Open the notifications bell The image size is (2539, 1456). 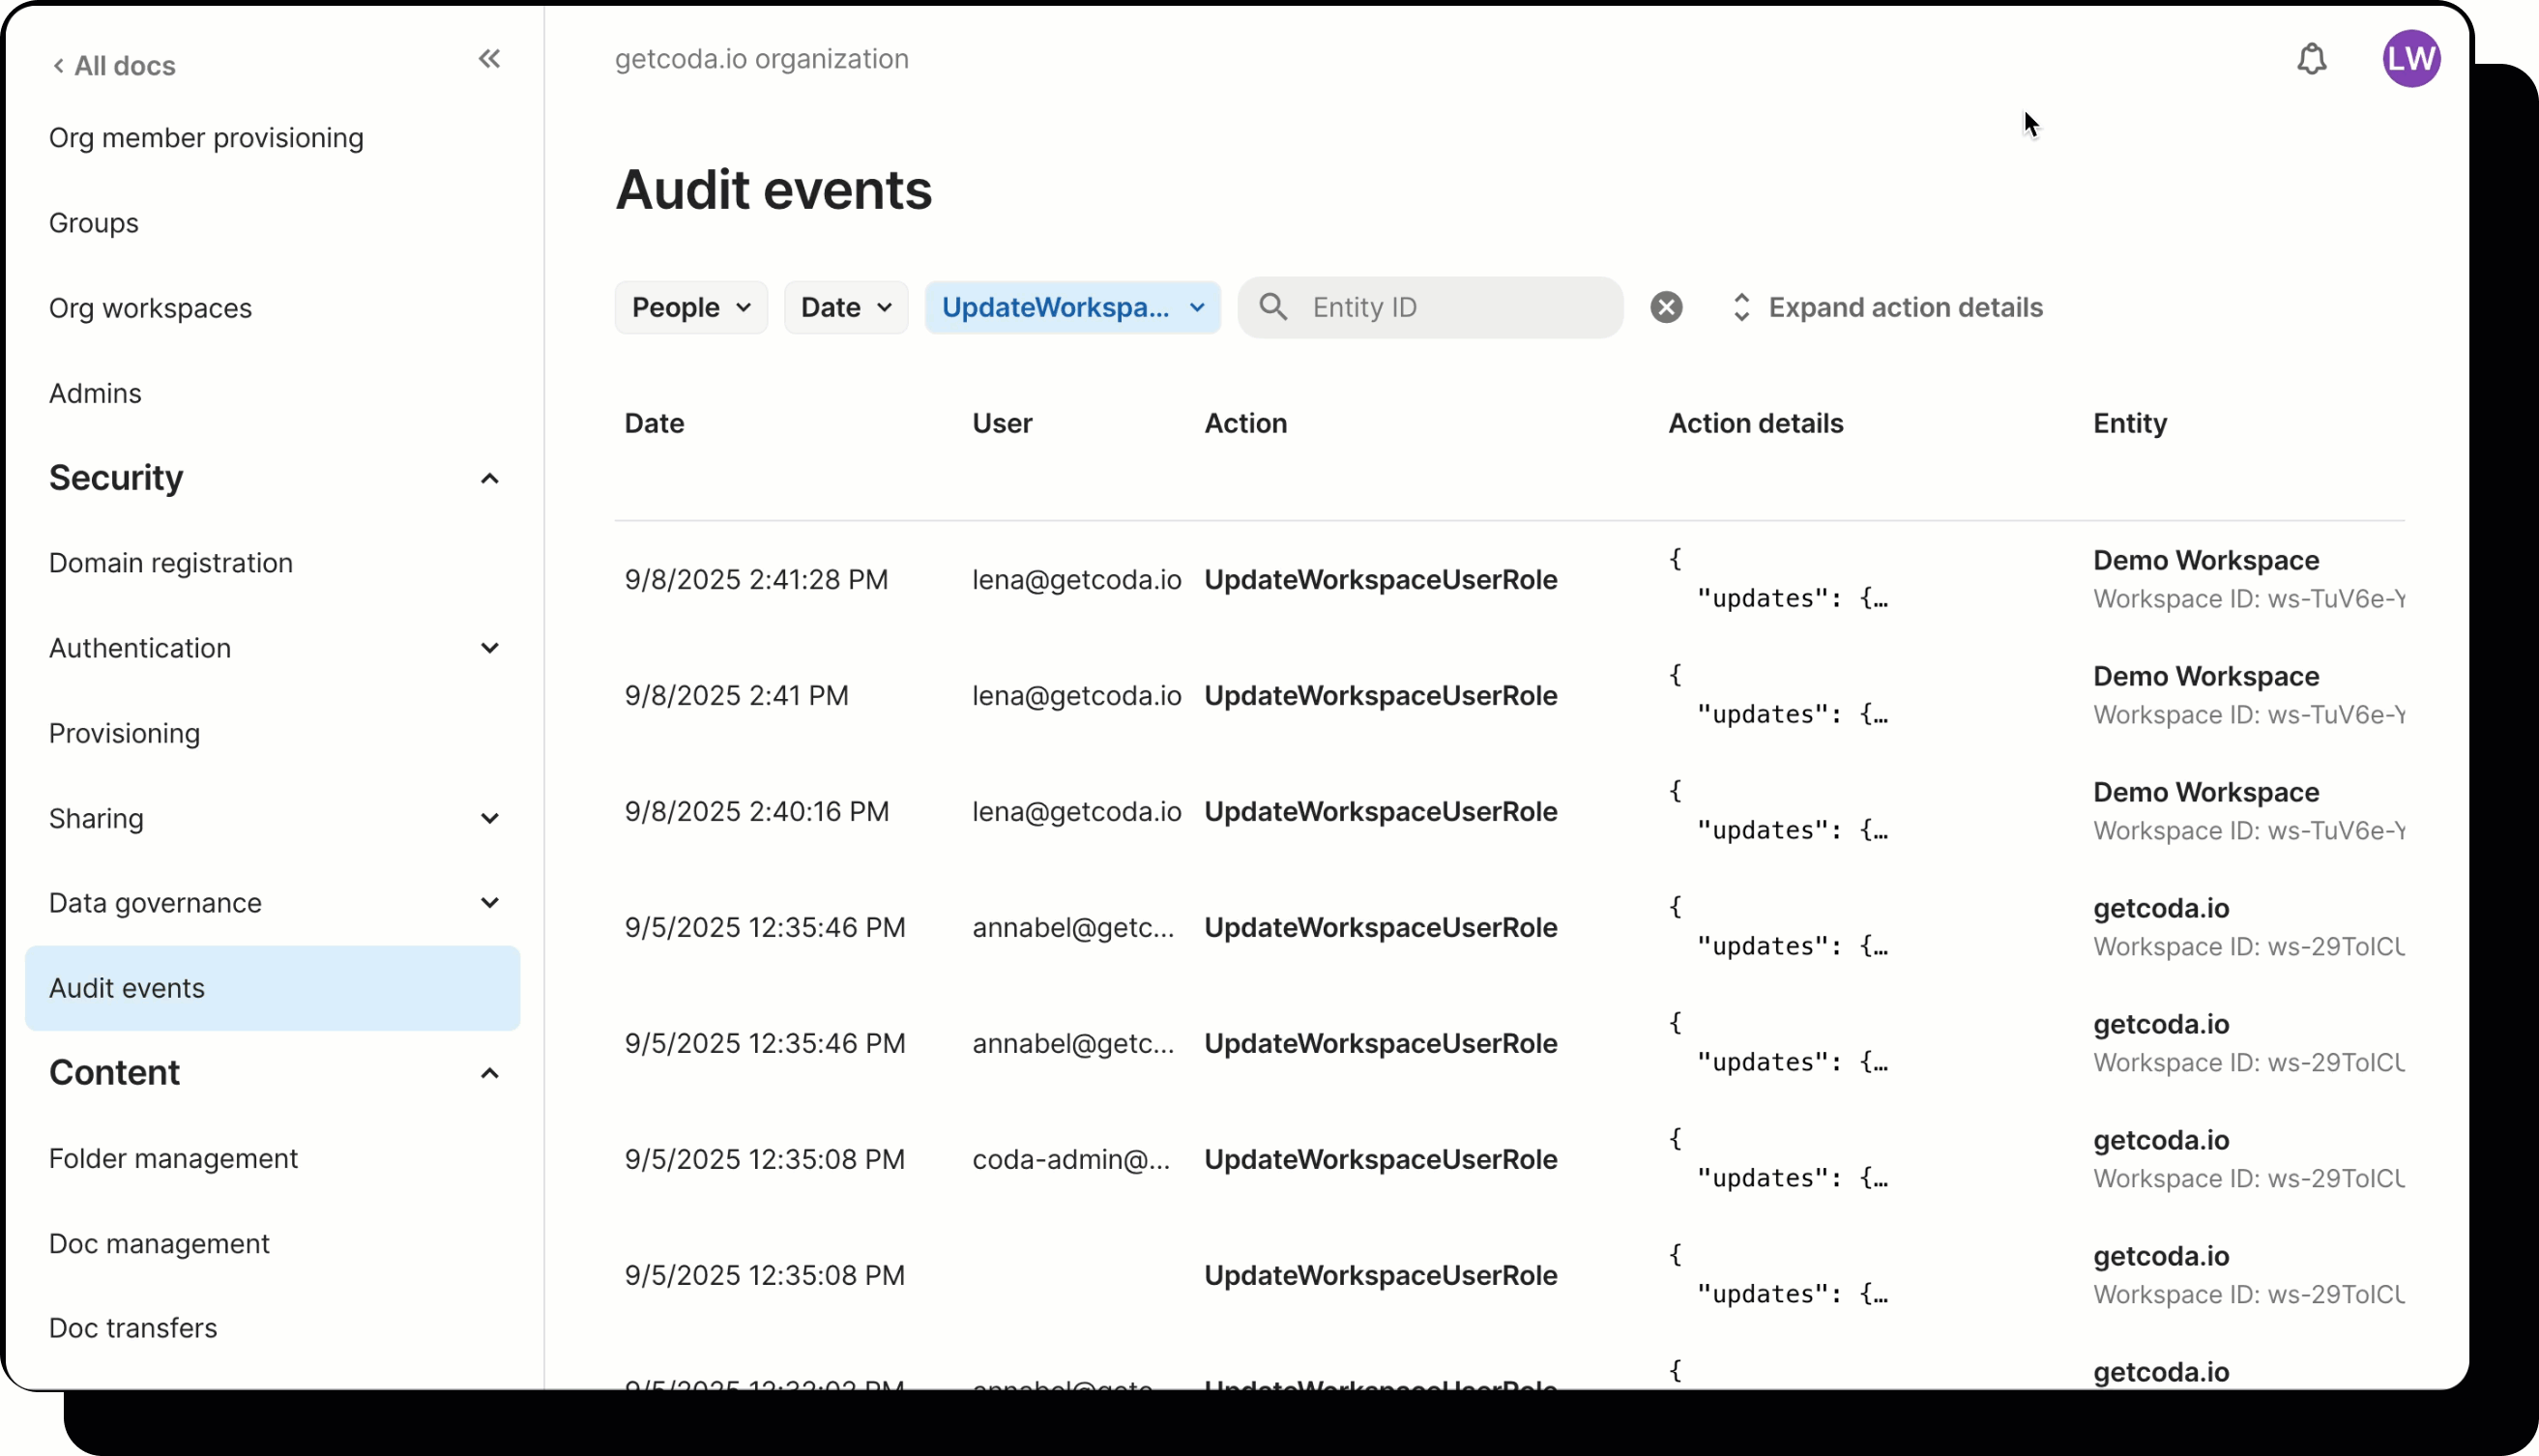click(2311, 59)
